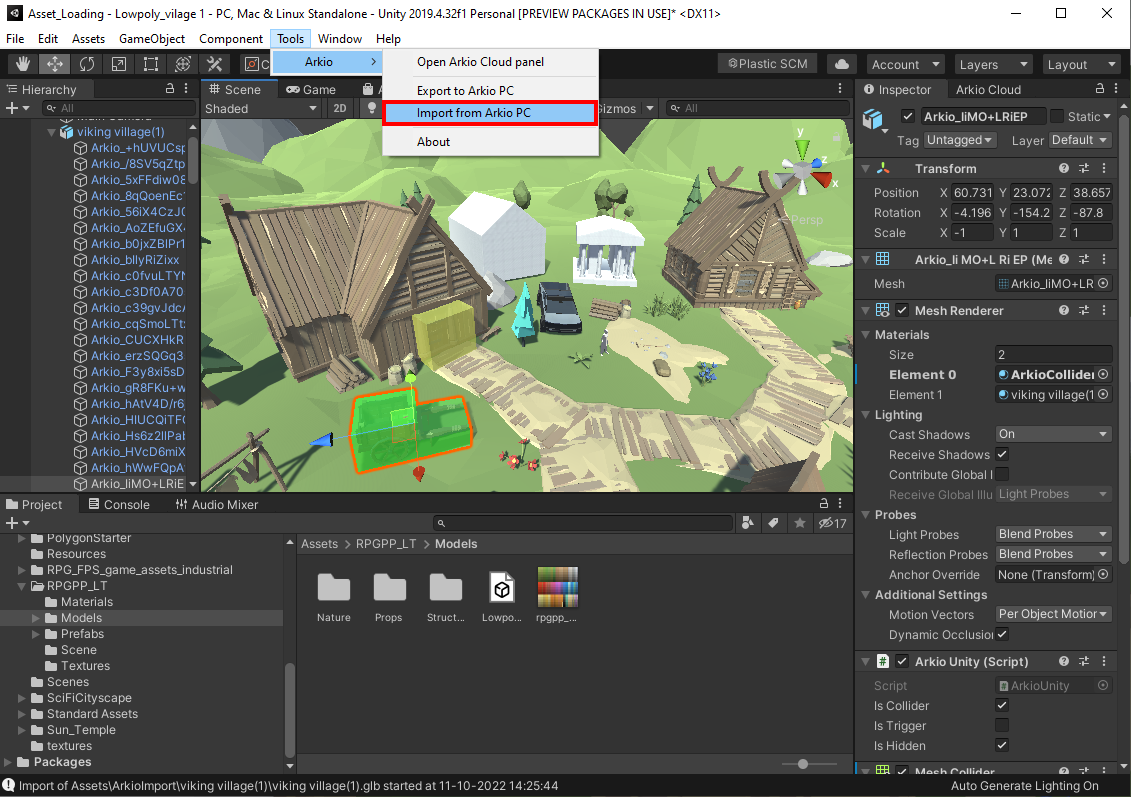
Task: Click the Position X value field
Action: [972, 193]
